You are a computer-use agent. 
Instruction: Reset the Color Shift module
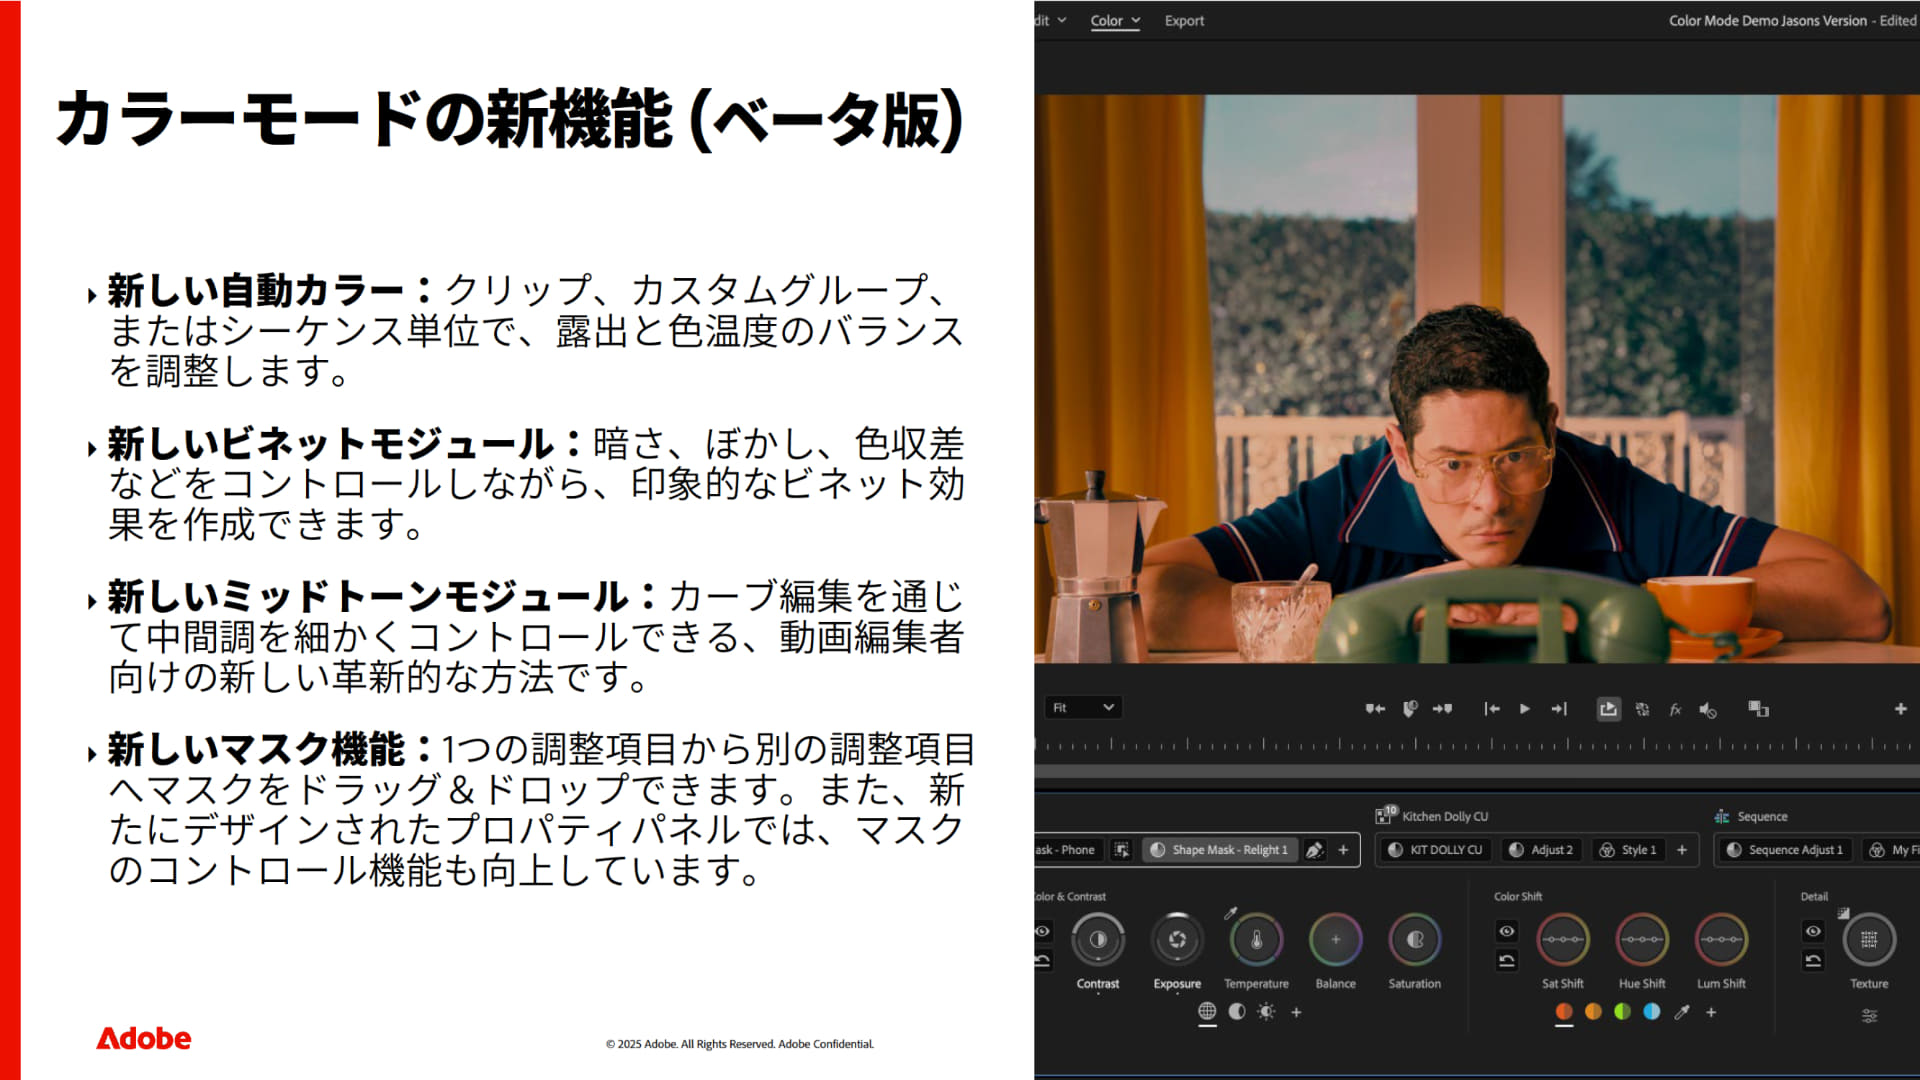coord(1507,960)
